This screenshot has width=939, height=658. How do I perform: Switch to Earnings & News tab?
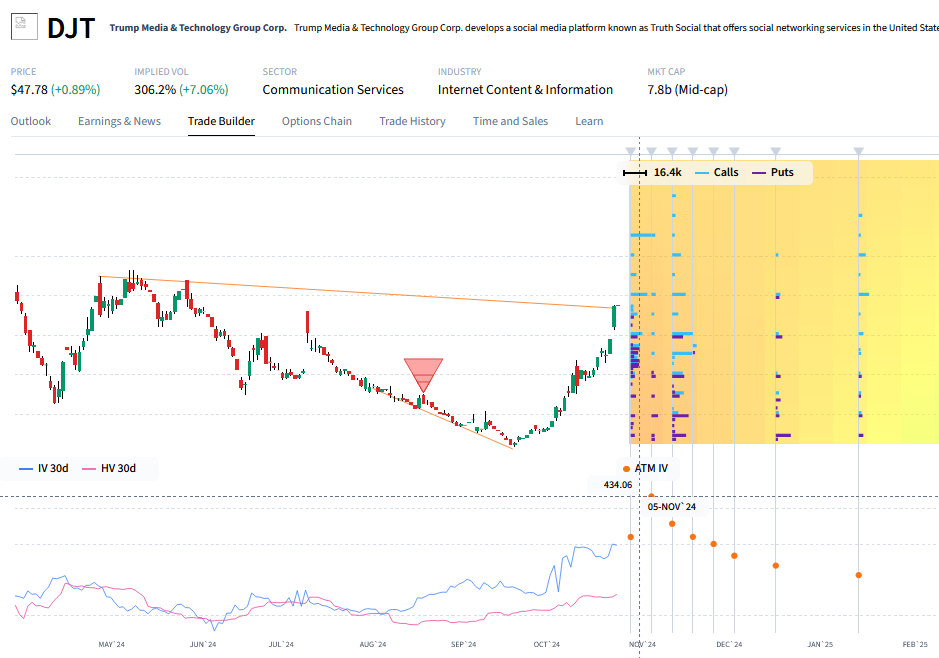tap(119, 121)
